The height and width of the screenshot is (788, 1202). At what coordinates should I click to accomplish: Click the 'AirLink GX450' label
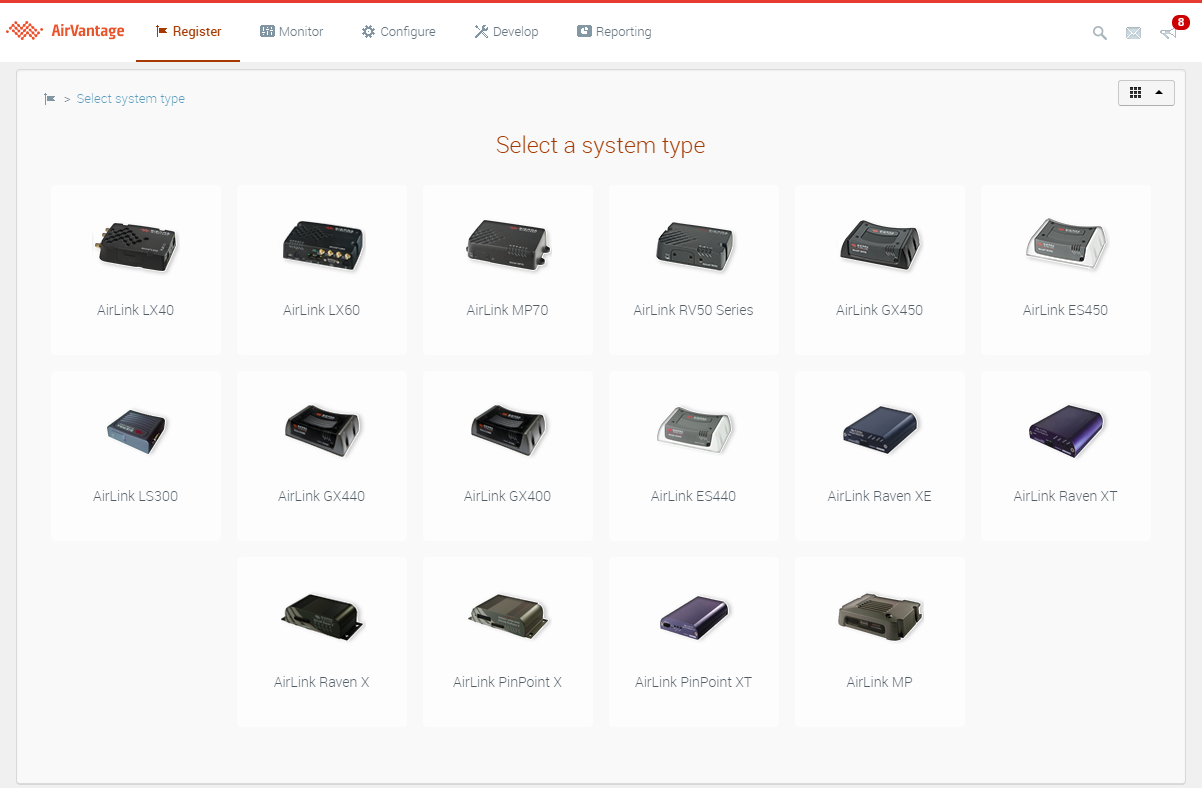point(880,310)
